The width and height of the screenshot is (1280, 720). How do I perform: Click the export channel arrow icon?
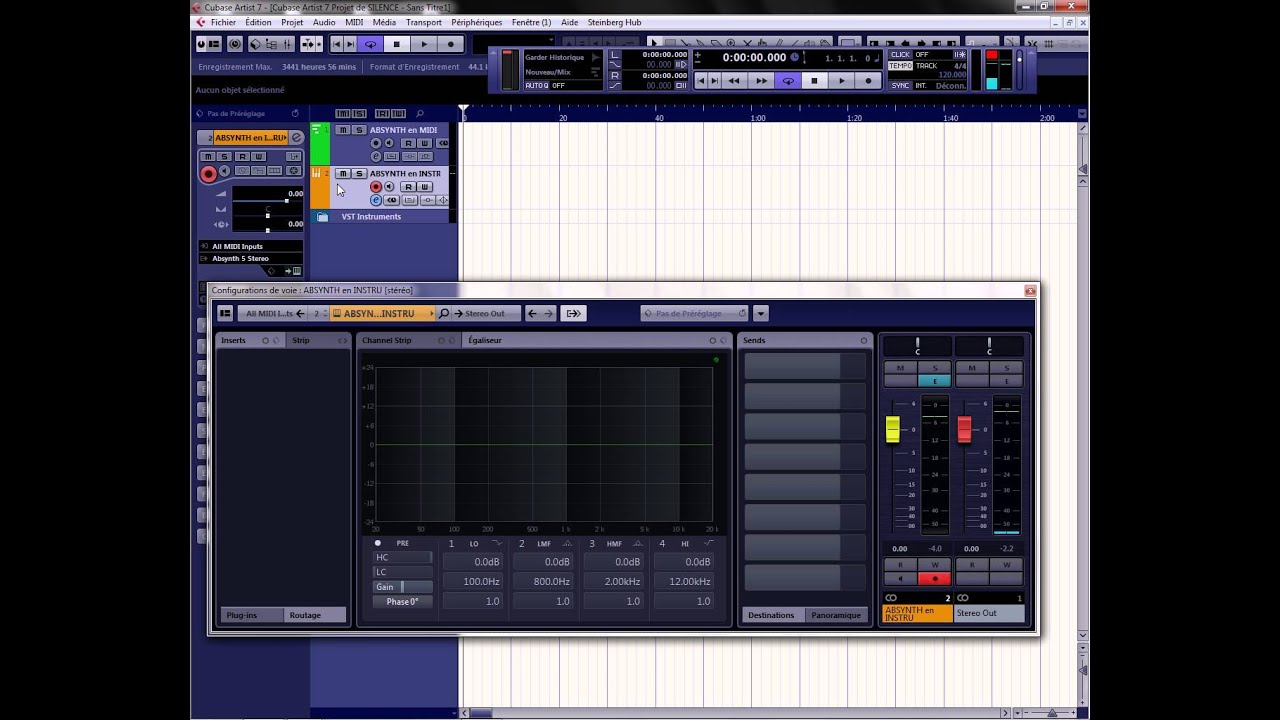(573, 314)
